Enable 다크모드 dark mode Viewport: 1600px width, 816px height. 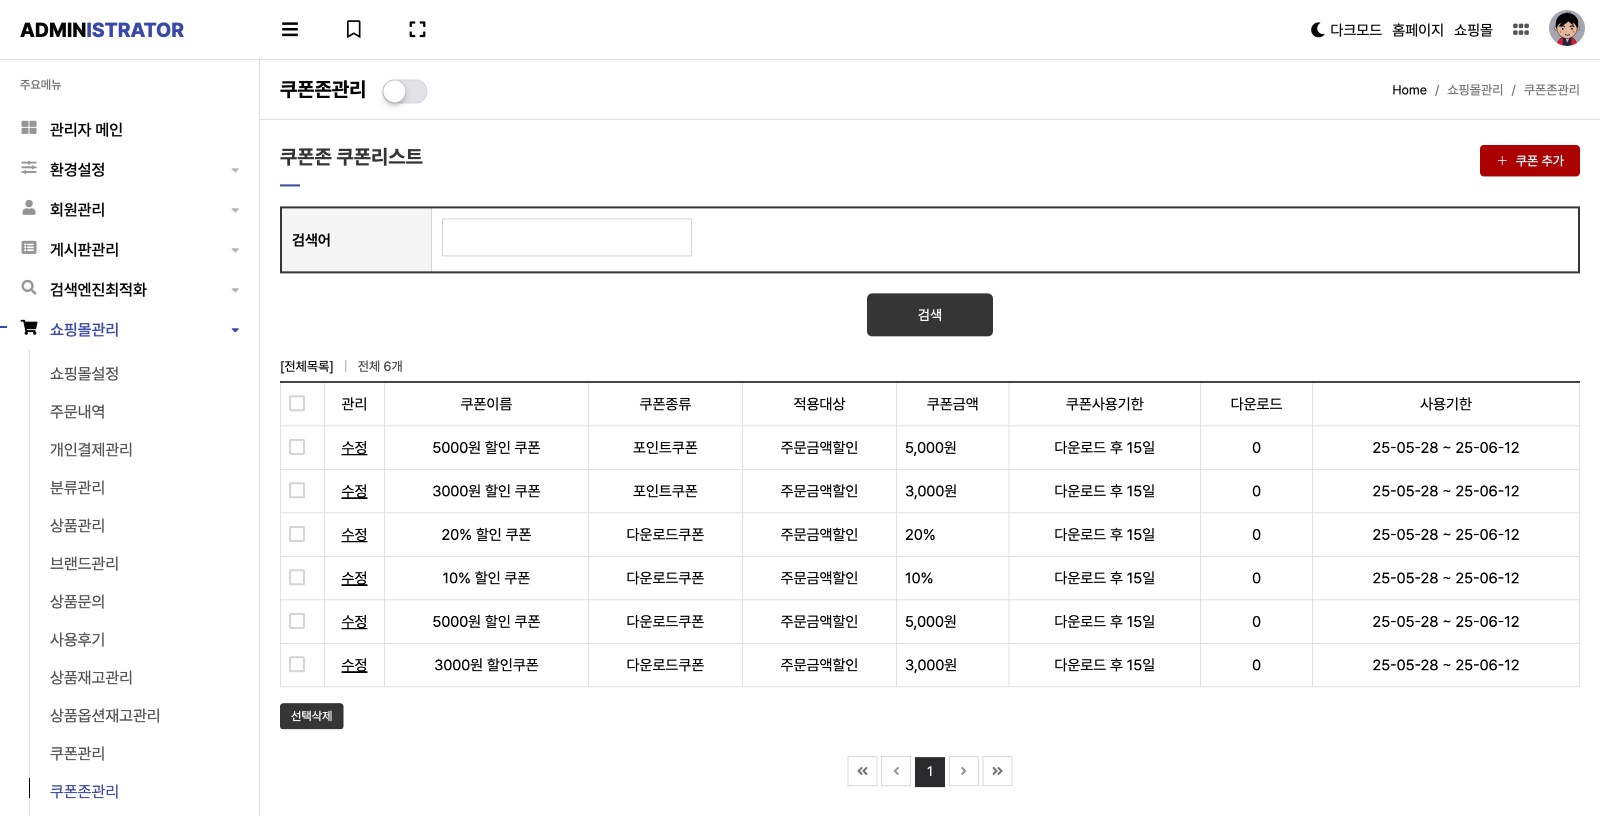click(x=1346, y=30)
